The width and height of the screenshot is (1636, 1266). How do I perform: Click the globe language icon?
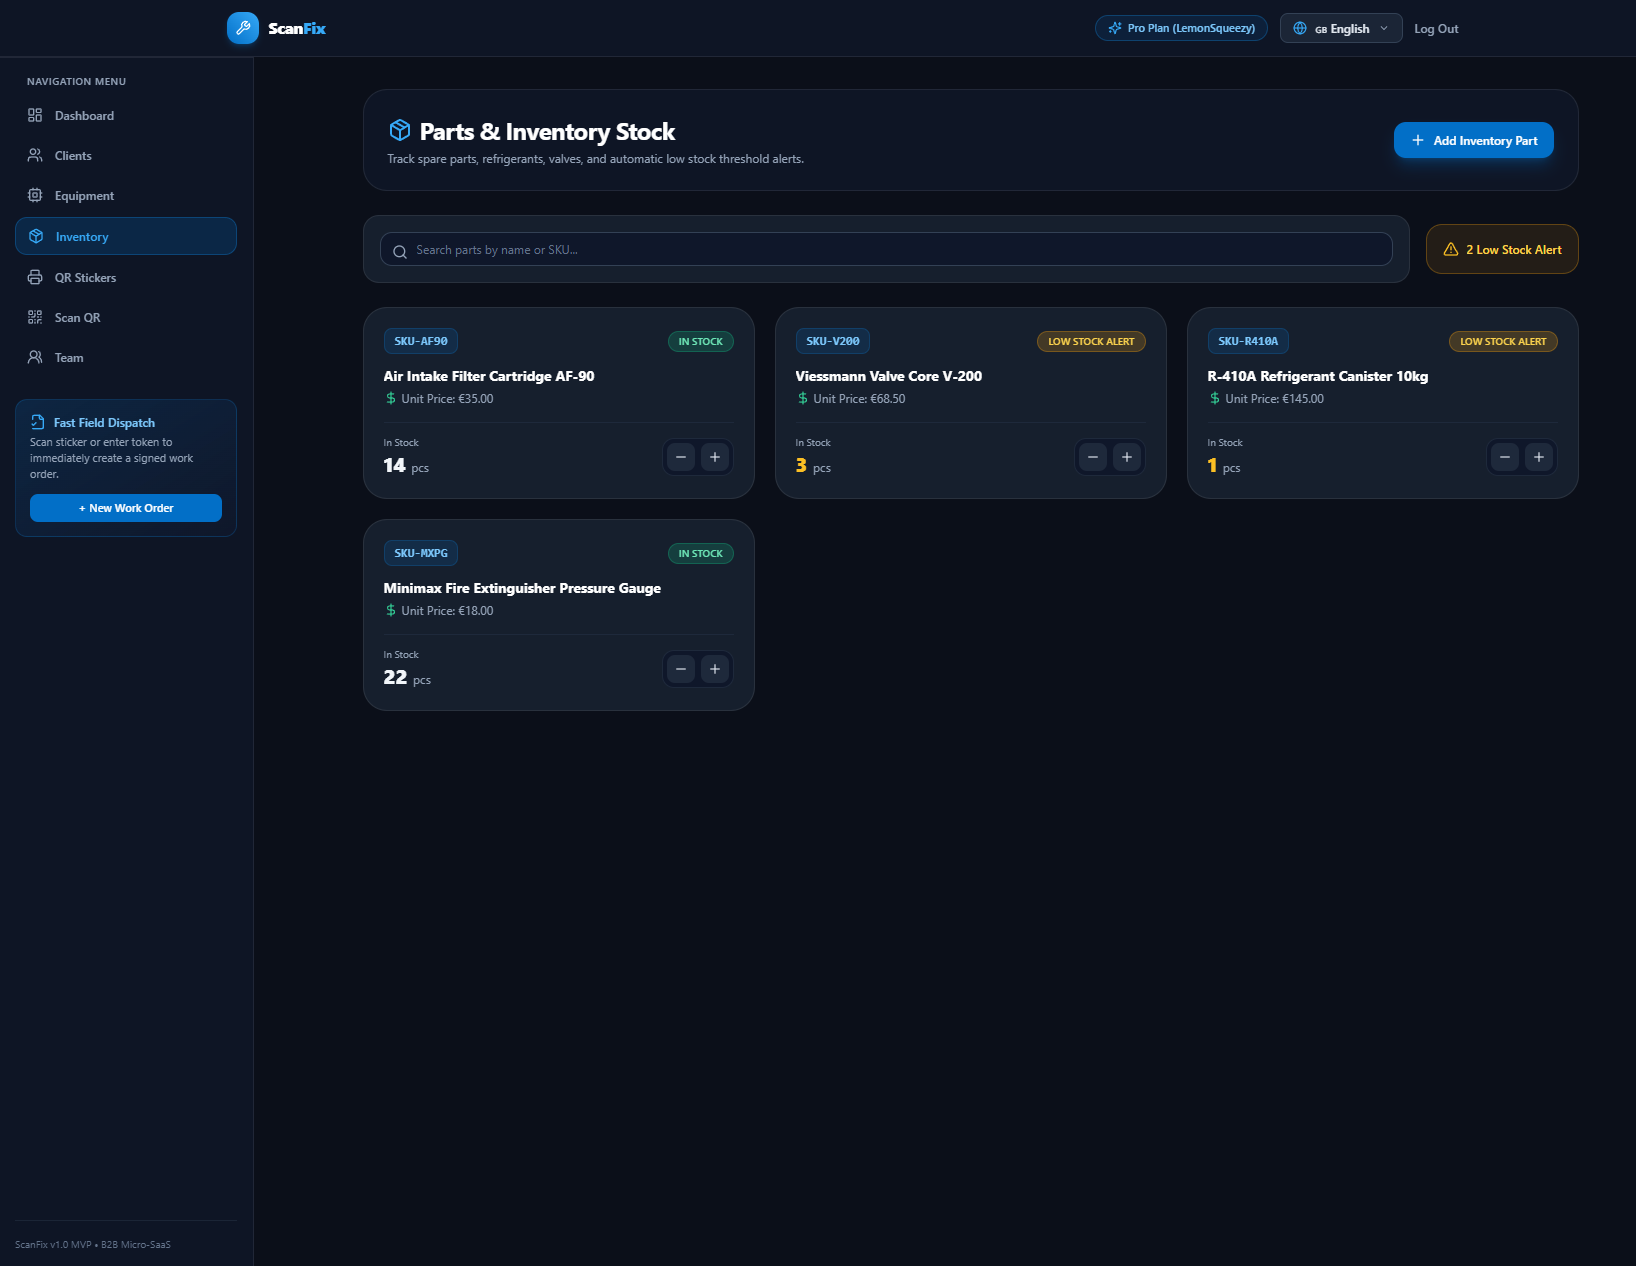(x=1300, y=28)
